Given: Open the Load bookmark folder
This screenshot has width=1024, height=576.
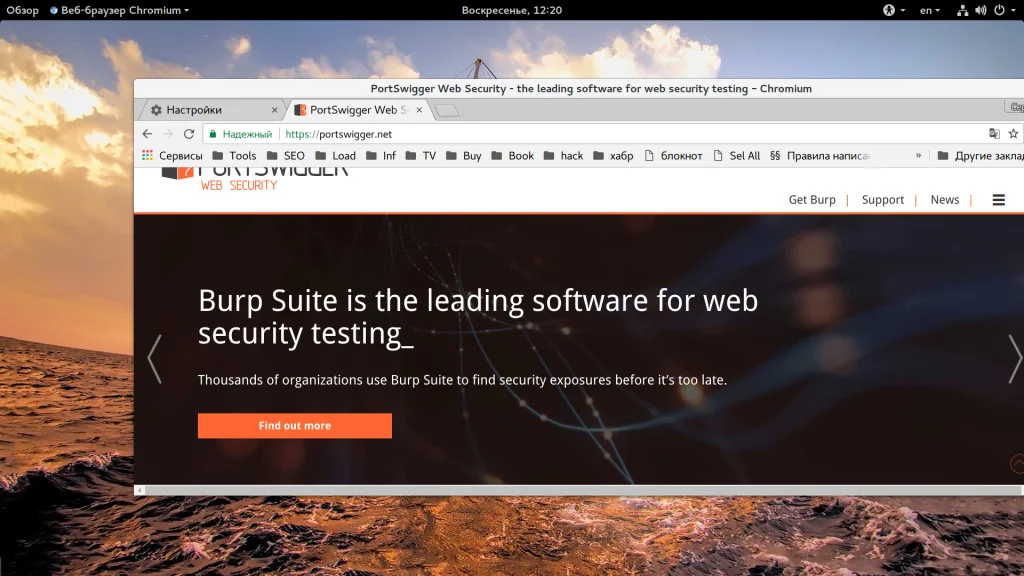Looking at the screenshot, I should coord(336,155).
